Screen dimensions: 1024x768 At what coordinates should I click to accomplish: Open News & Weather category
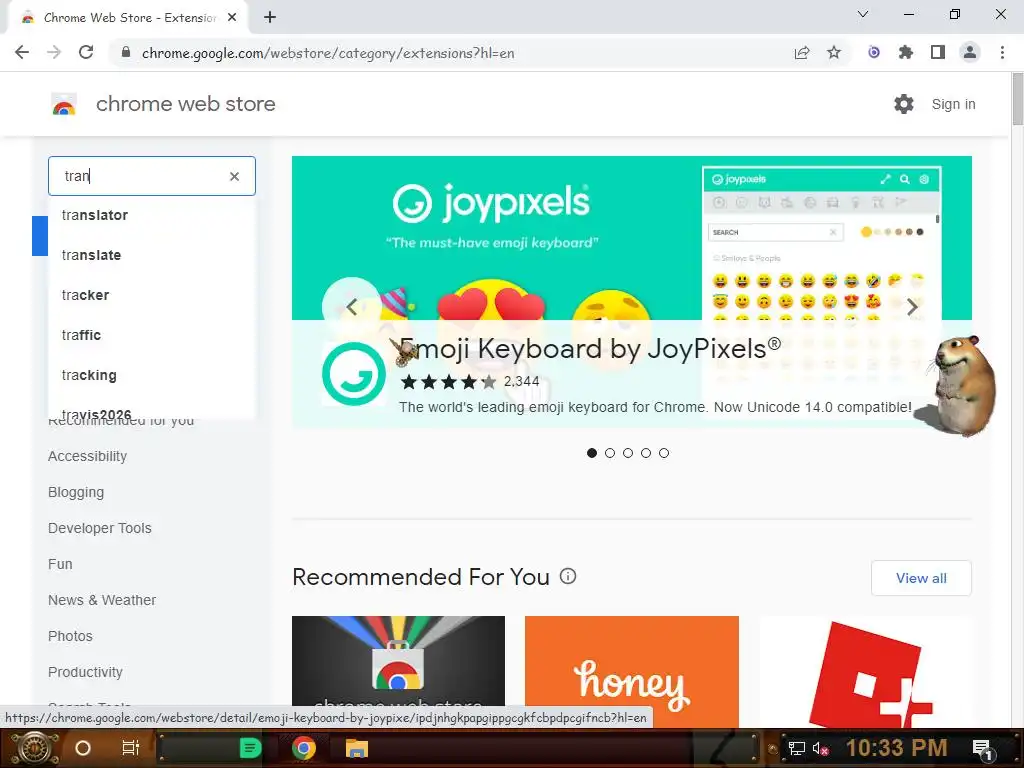coord(102,600)
